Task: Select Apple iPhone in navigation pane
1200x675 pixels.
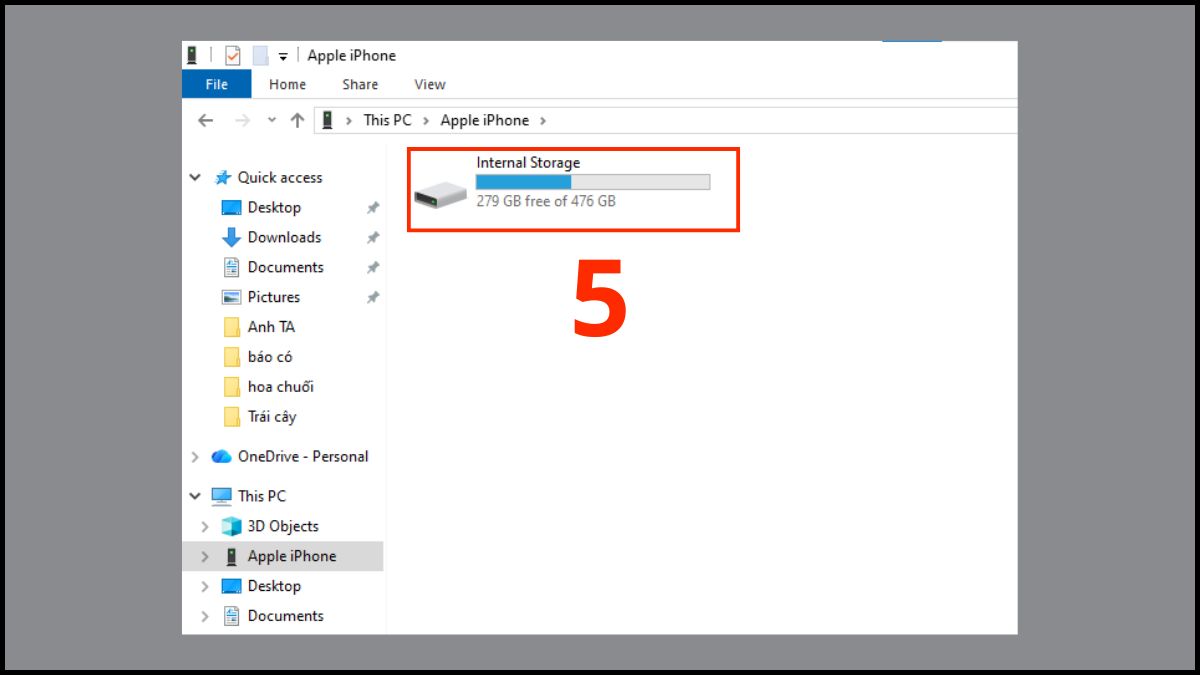Action: (292, 556)
